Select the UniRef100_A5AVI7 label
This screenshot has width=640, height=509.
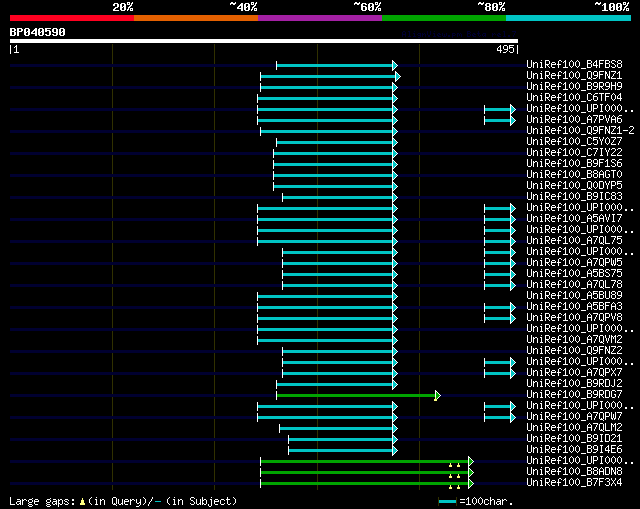click(x=574, y=218)
